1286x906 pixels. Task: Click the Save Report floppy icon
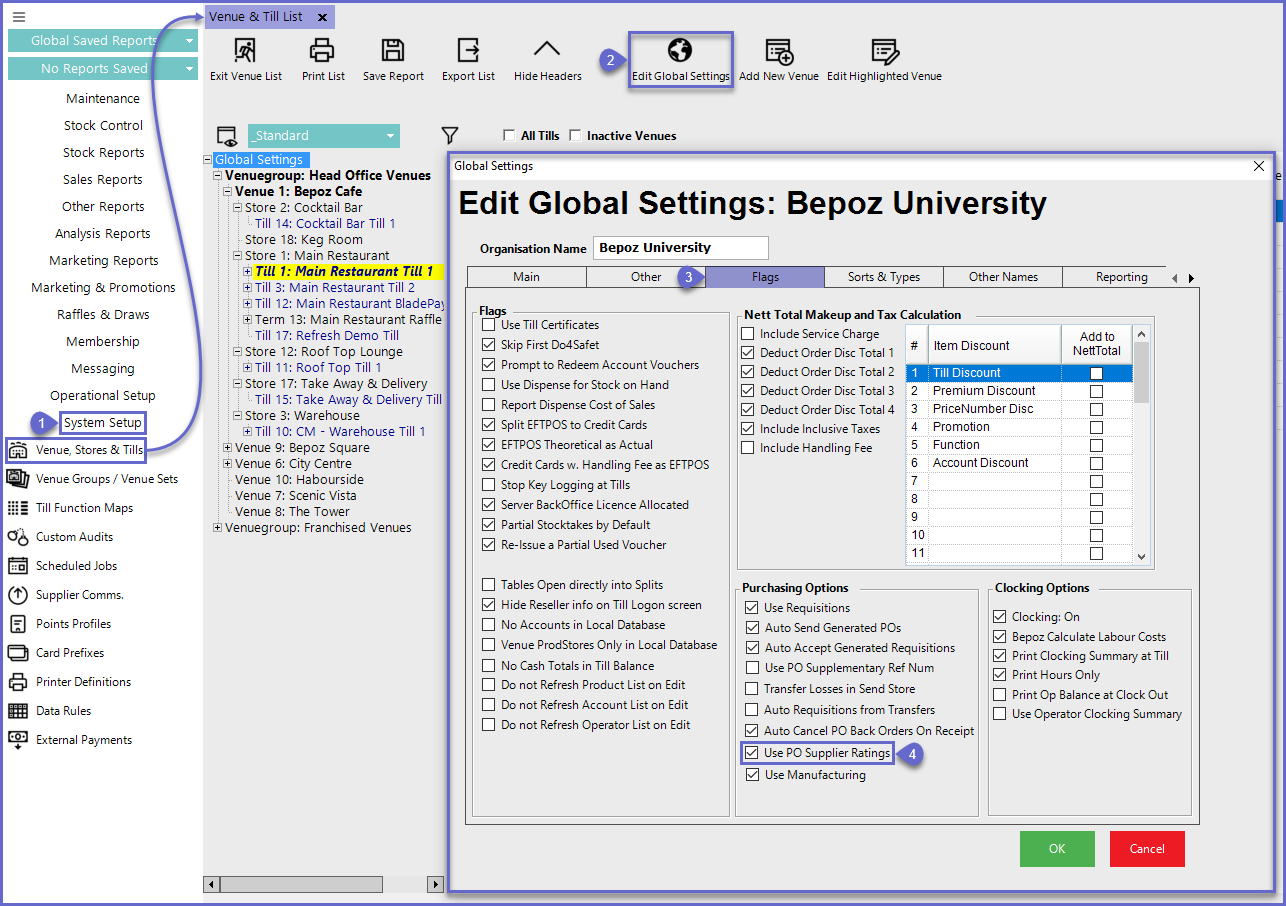(x=393, y=51)
